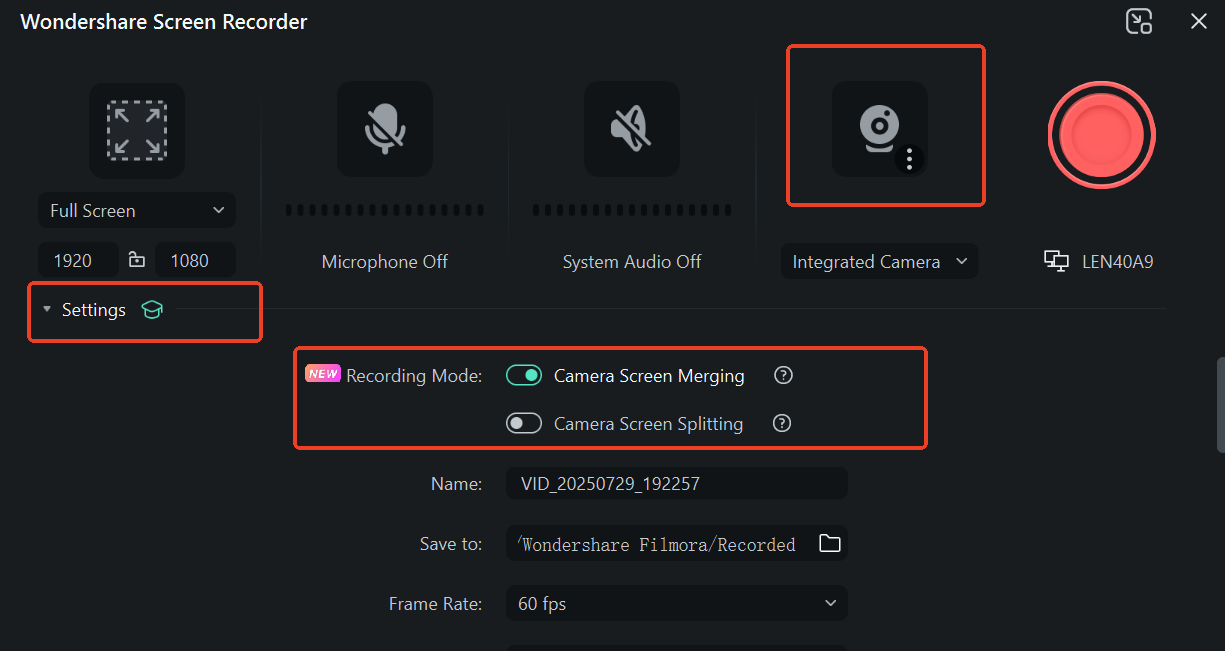This screenshot has height=651, width=1225.
Task: Open the Settings tutorial graduation cap icon
Action: (152, 310)
